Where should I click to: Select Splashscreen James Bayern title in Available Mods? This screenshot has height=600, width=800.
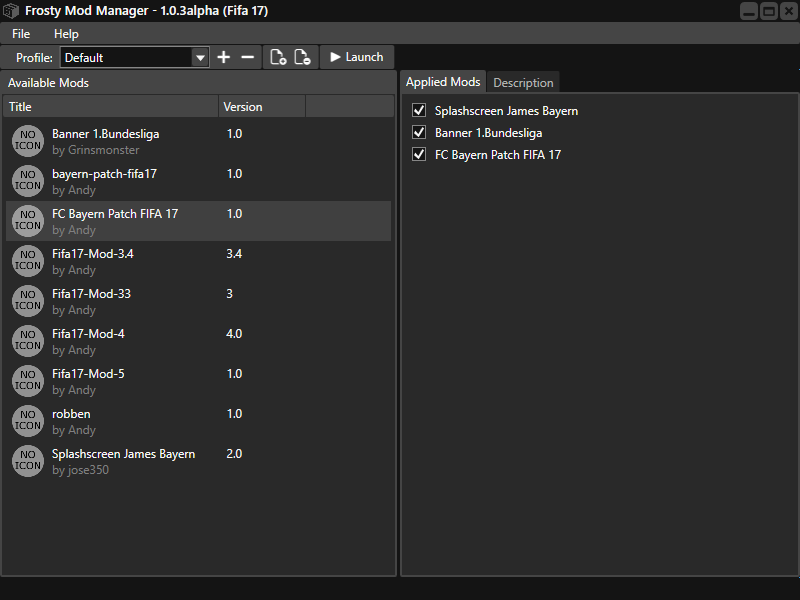coord(123,454)
